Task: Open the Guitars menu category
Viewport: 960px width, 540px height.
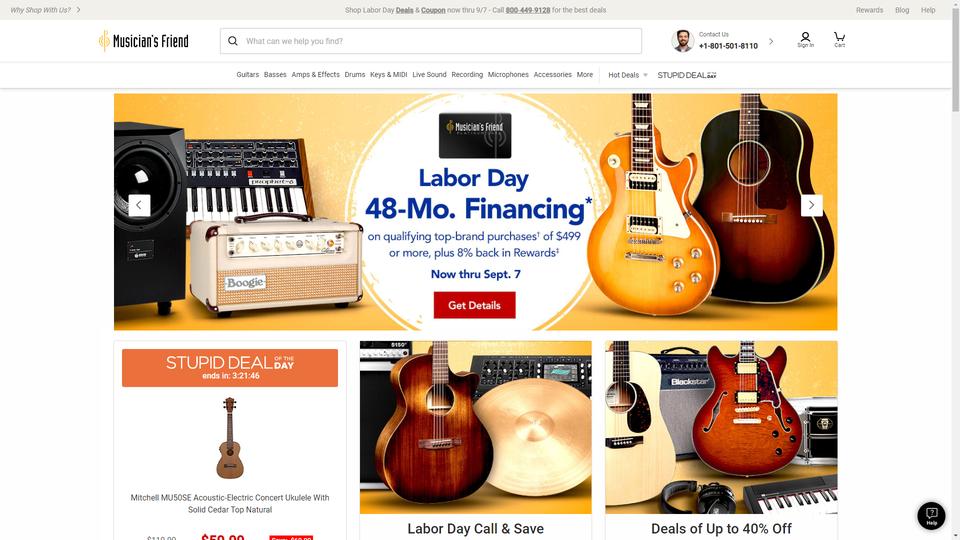Action: (247, 75)
